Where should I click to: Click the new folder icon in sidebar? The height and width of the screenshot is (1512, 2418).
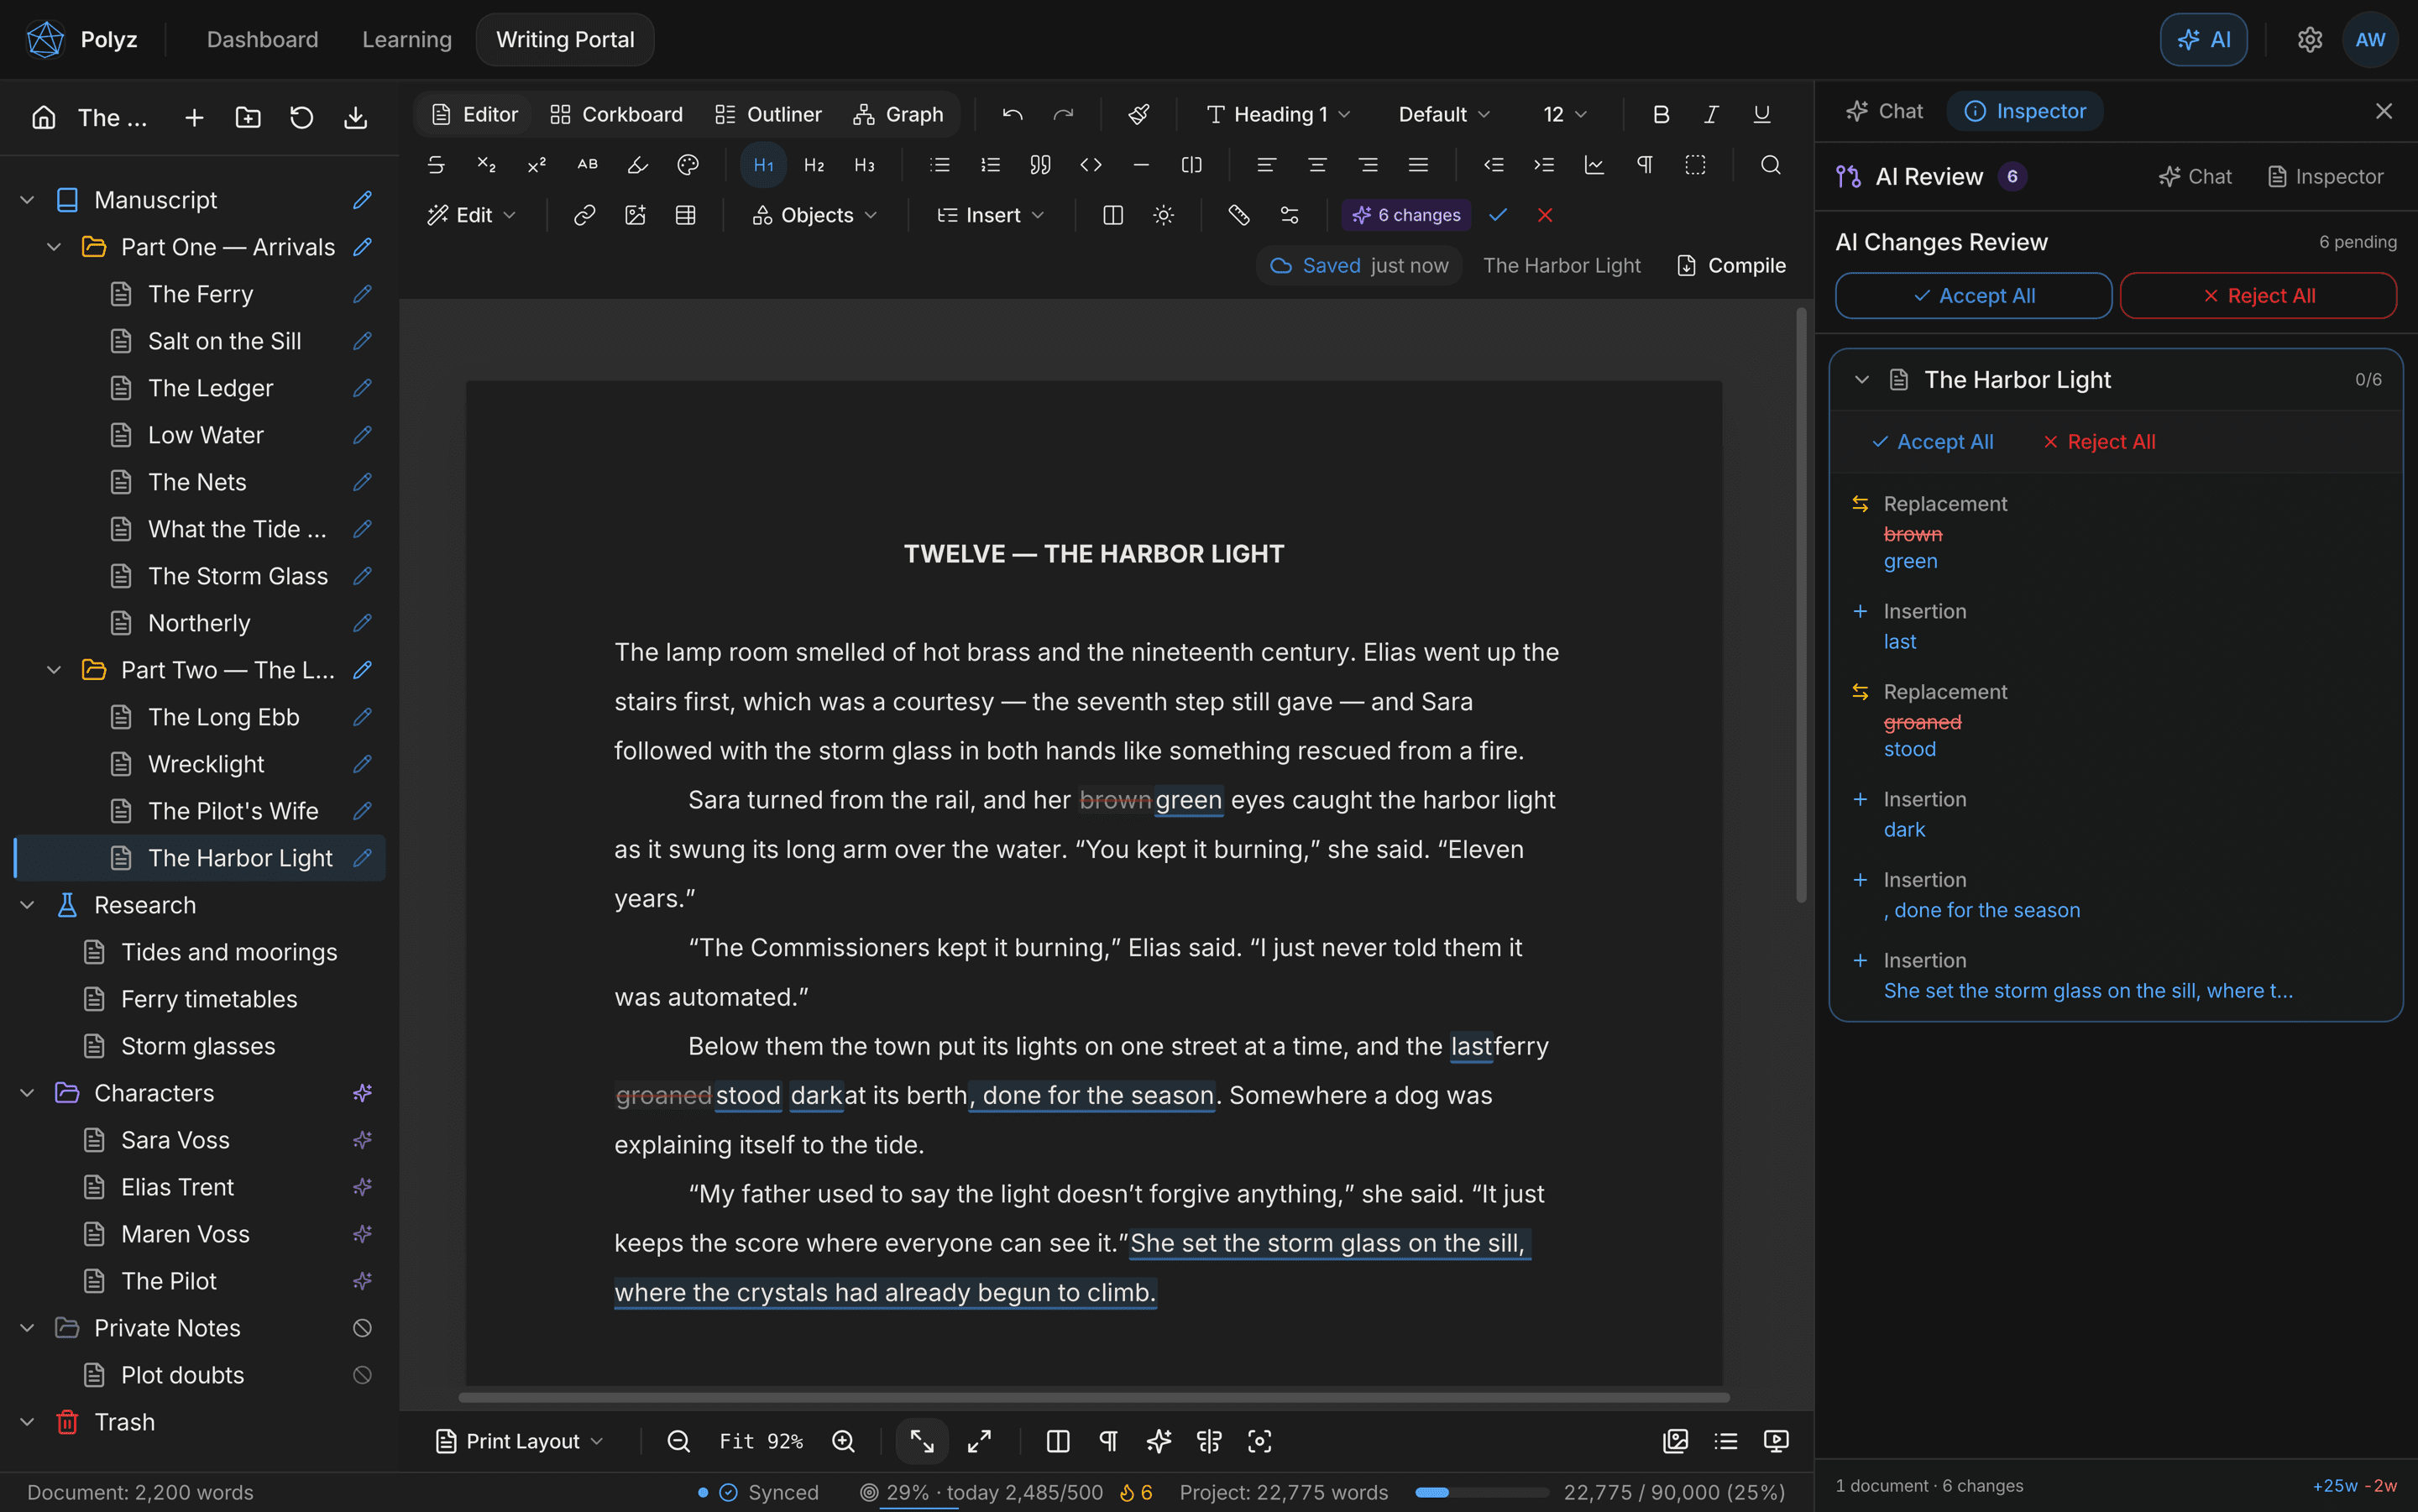(x=248, y=118)
